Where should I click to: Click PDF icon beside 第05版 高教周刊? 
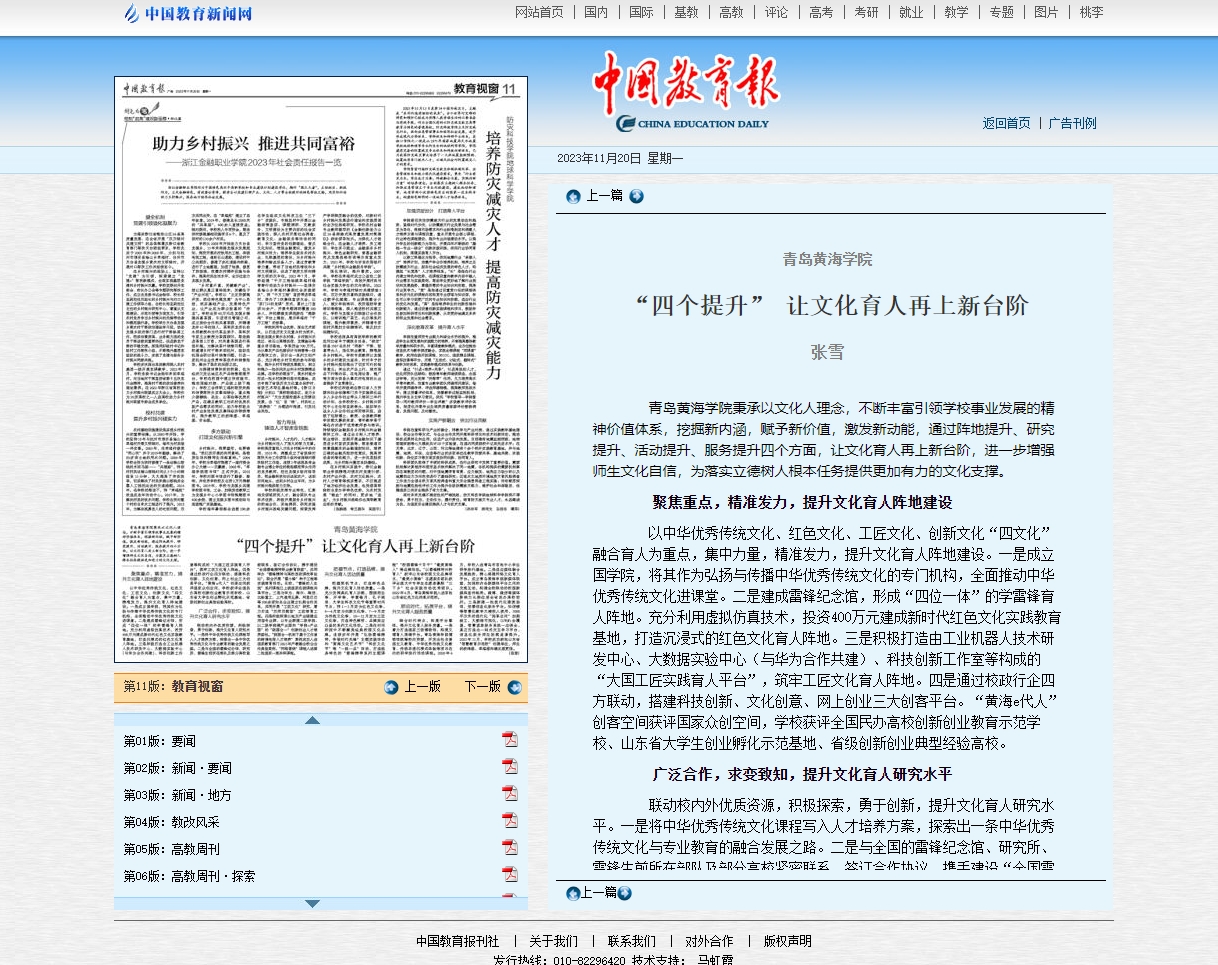pyautogui.click(x=510, y=848)
